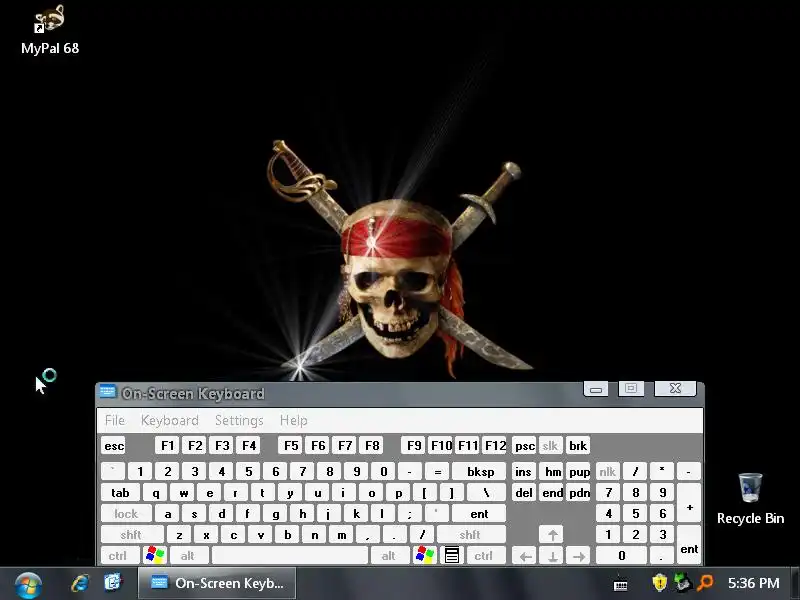The height and width of the screenshot is (600, 800).
Task: Click the letter q key
Action: pos(156,492)
